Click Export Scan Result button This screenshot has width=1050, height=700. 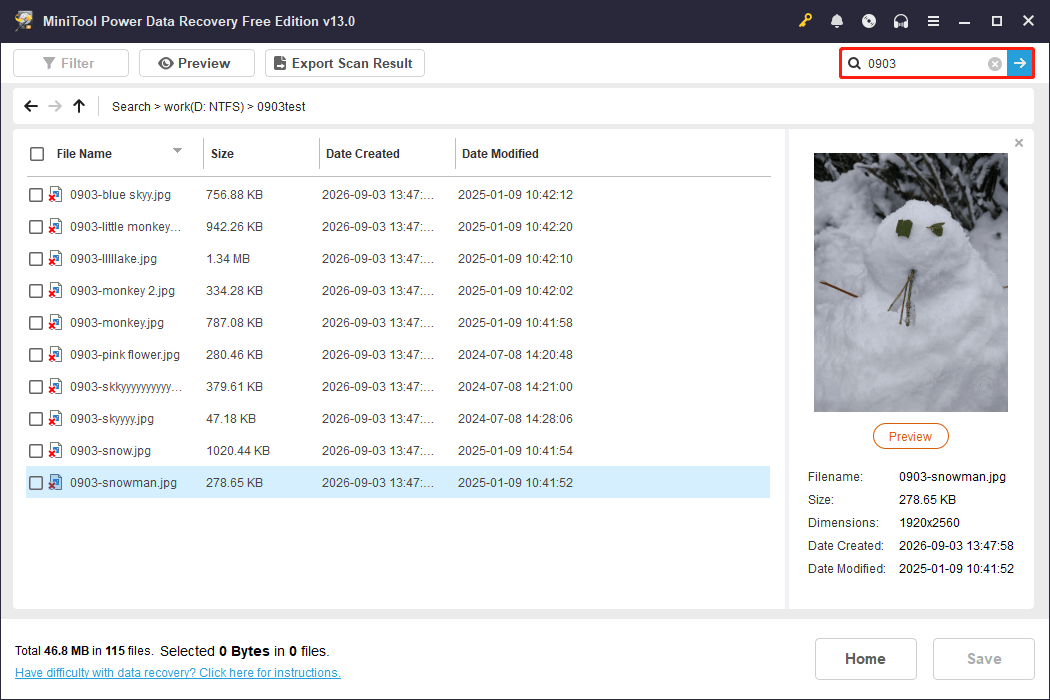(x=345, y=63)
